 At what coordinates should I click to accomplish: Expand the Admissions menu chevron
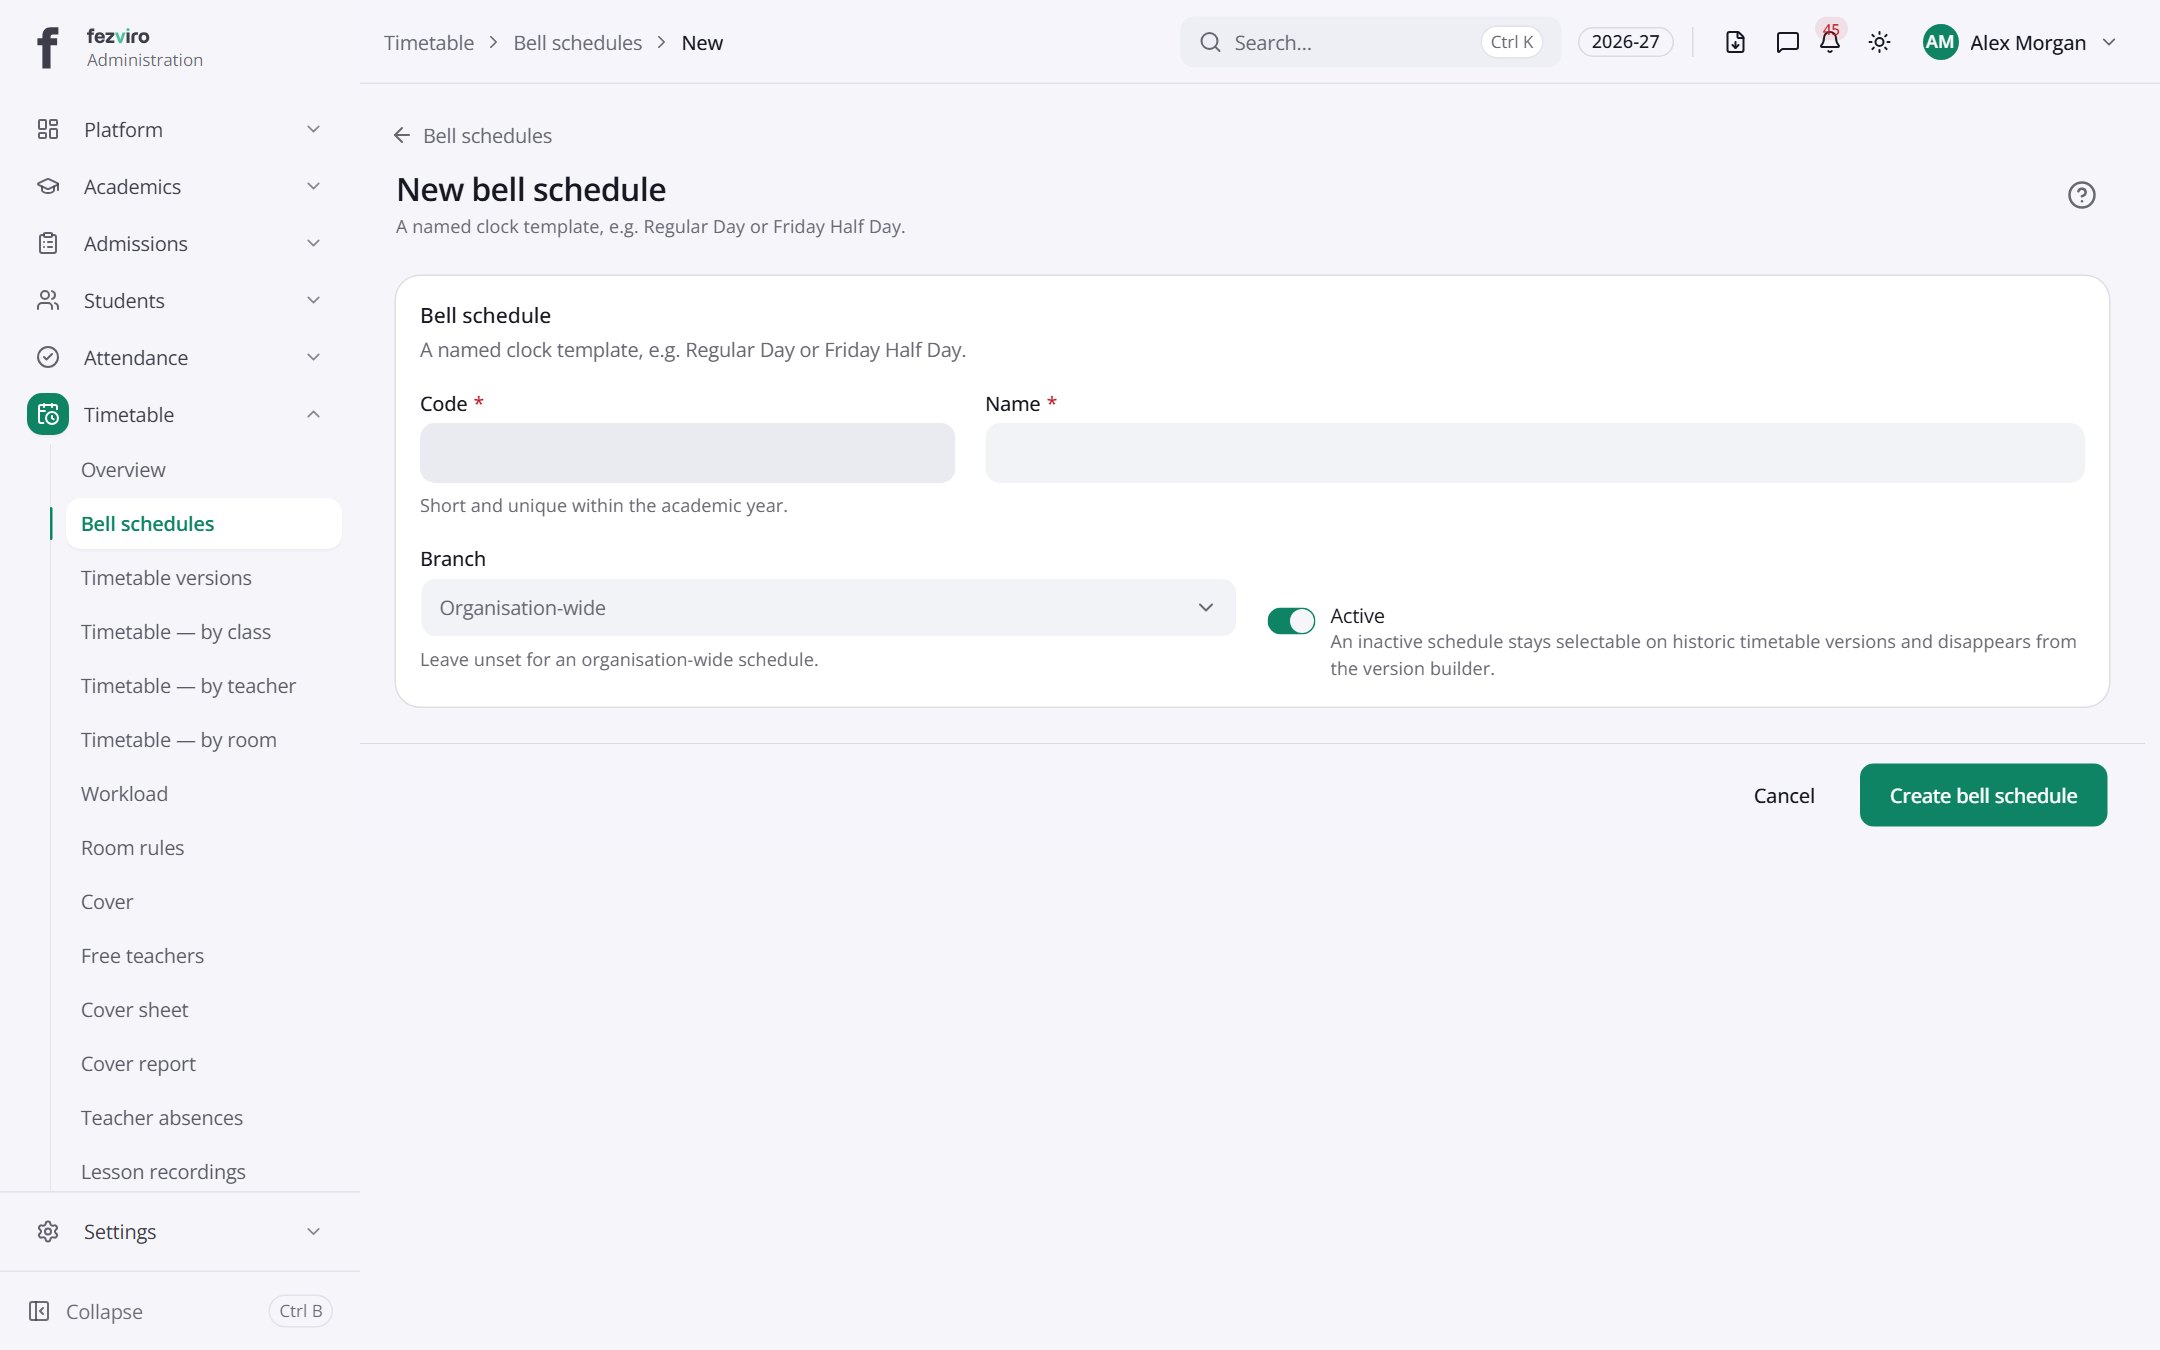(313, 243)
